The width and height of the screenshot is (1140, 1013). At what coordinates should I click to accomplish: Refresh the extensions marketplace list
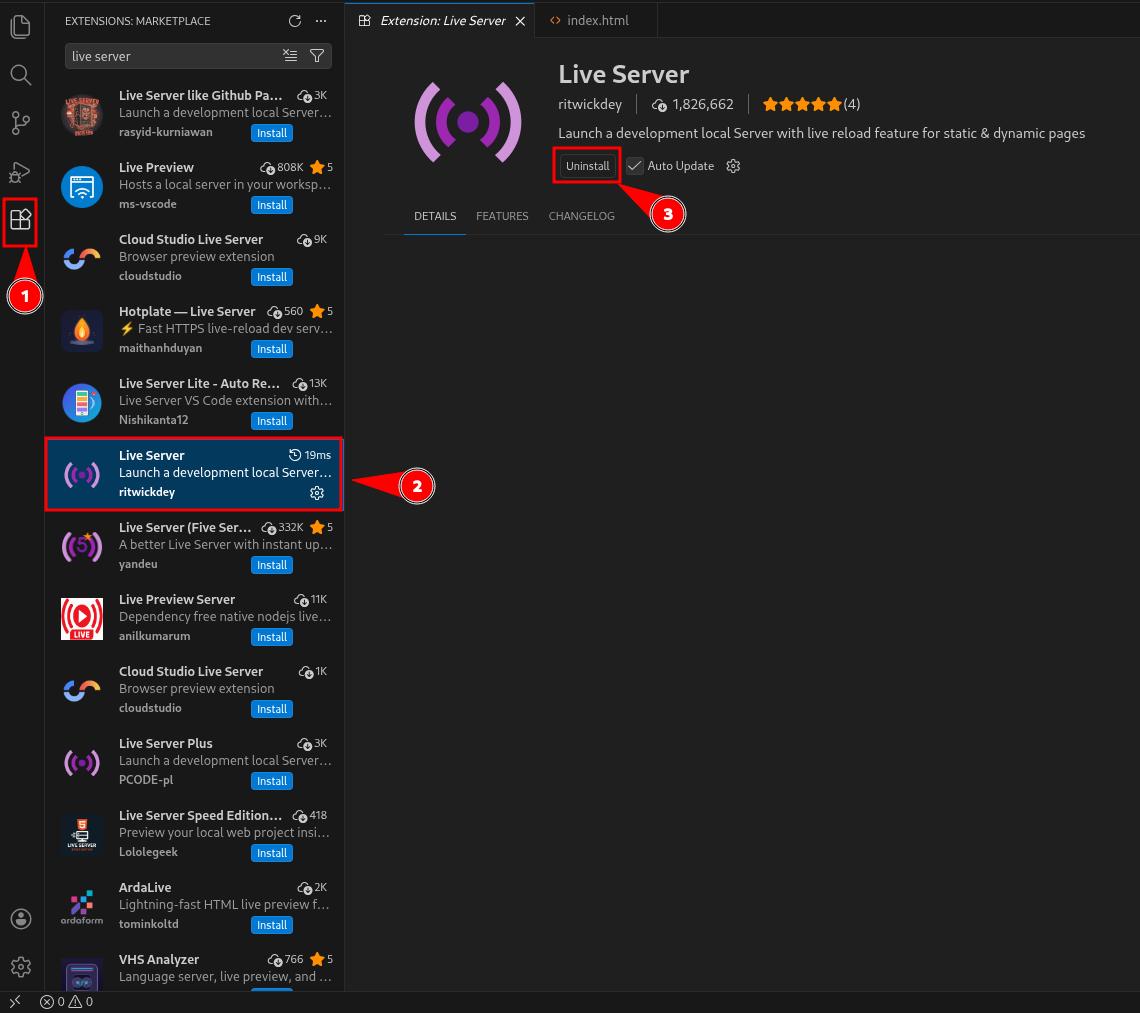[x=294, y=21]
